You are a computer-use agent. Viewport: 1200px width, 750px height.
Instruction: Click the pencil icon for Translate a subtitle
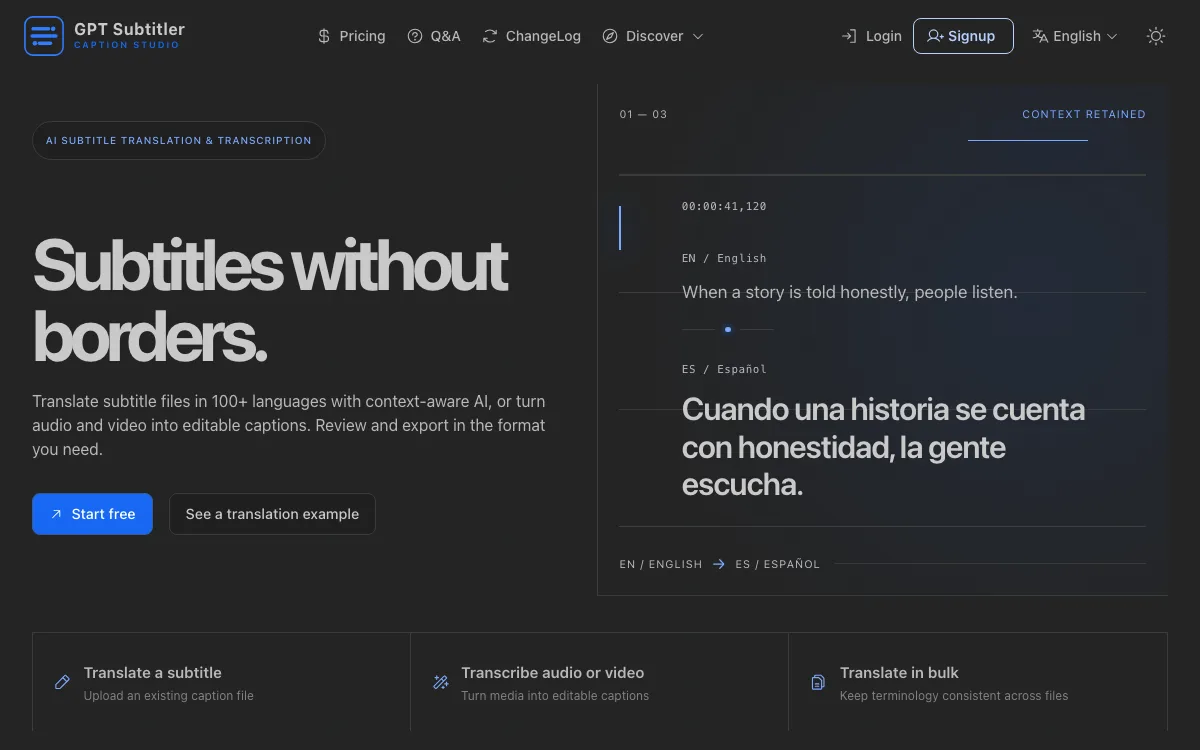pos(62,682)
